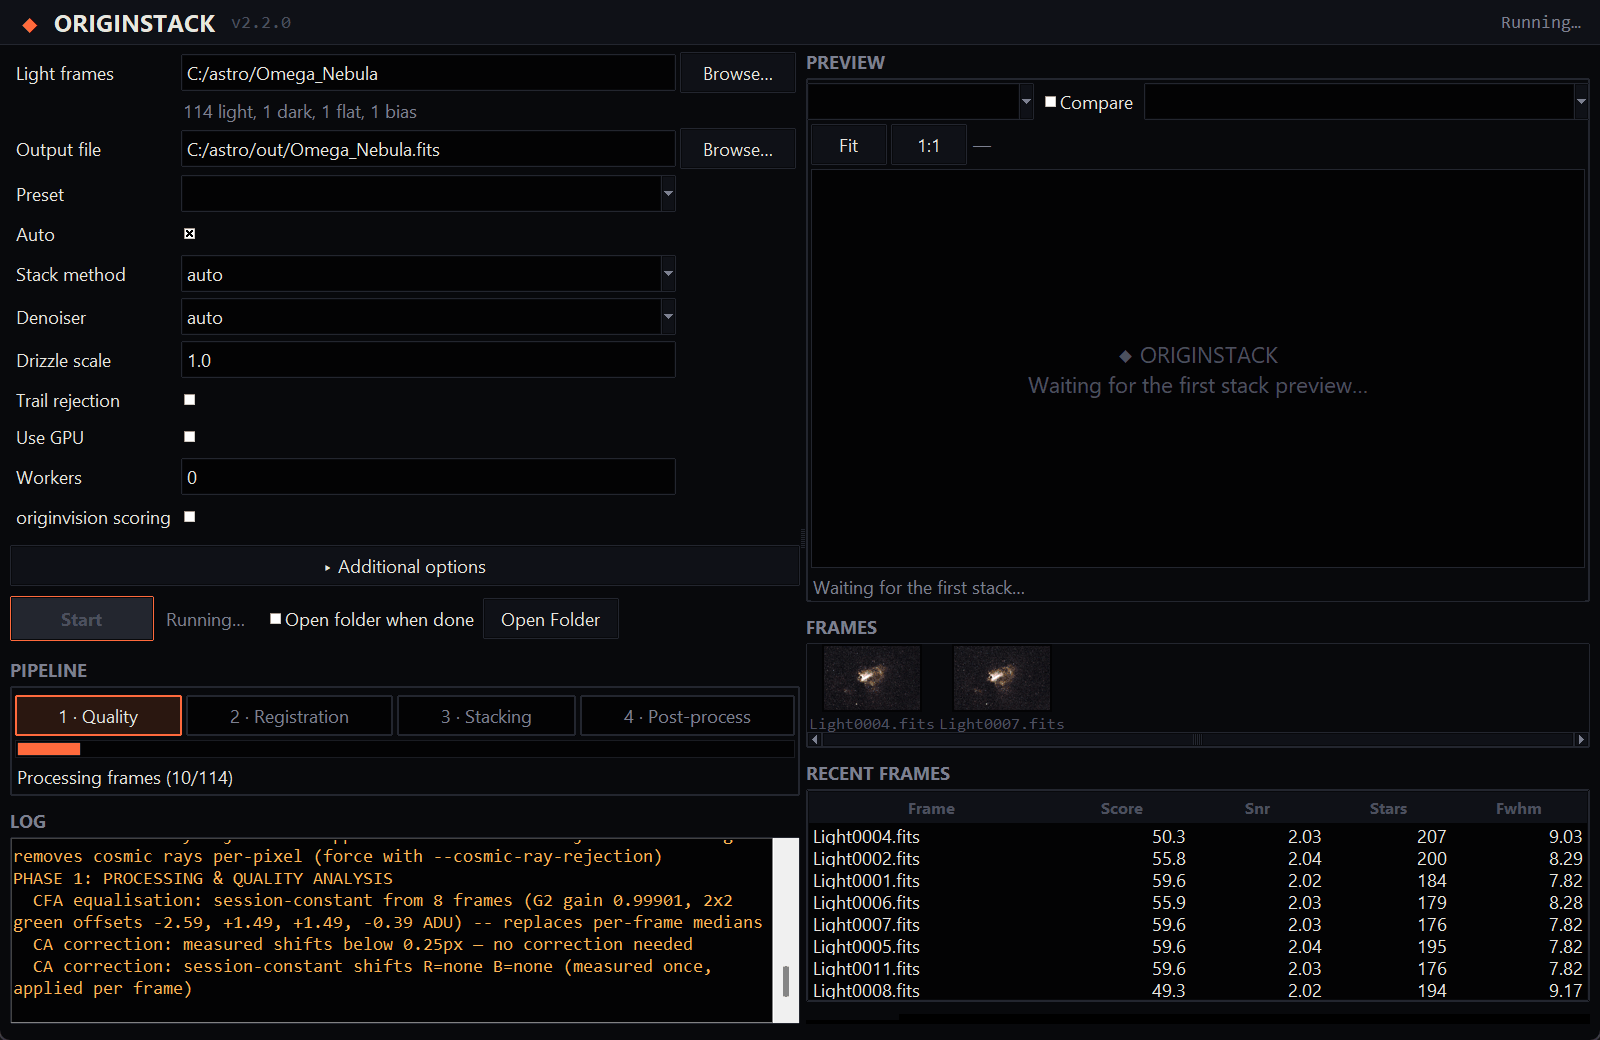Select Light0011.fits row
This screenshot has width=1600, height=1040.
[1198, 968]
